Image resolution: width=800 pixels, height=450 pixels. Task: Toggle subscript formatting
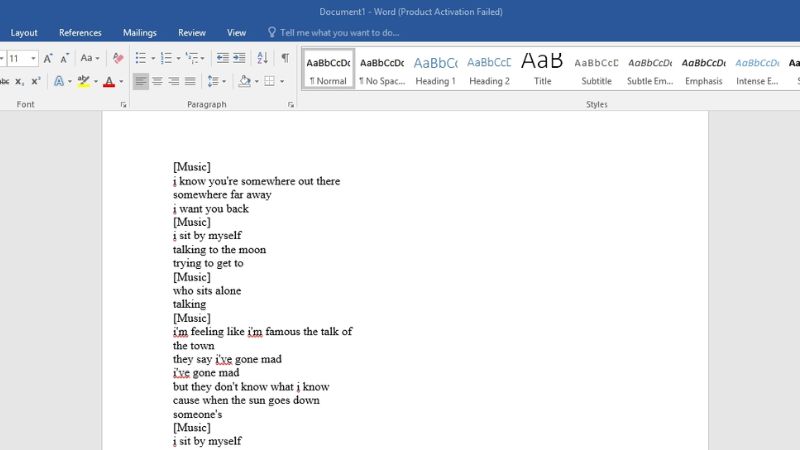pos(19,81)
